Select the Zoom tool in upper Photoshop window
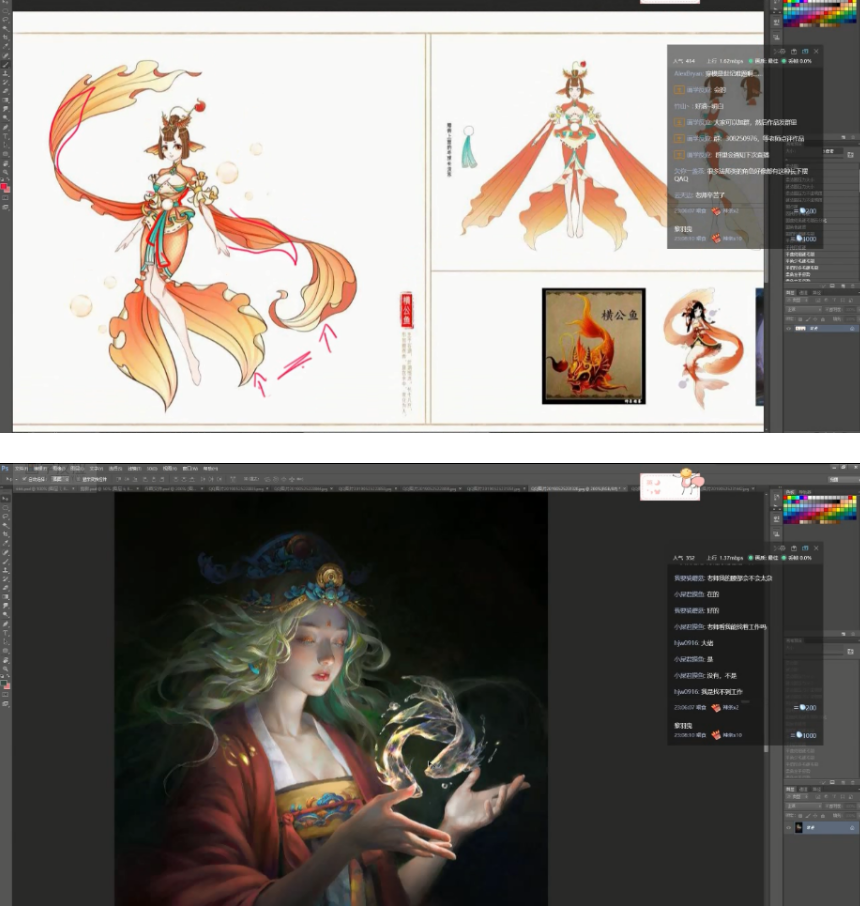 click(6, 172)
